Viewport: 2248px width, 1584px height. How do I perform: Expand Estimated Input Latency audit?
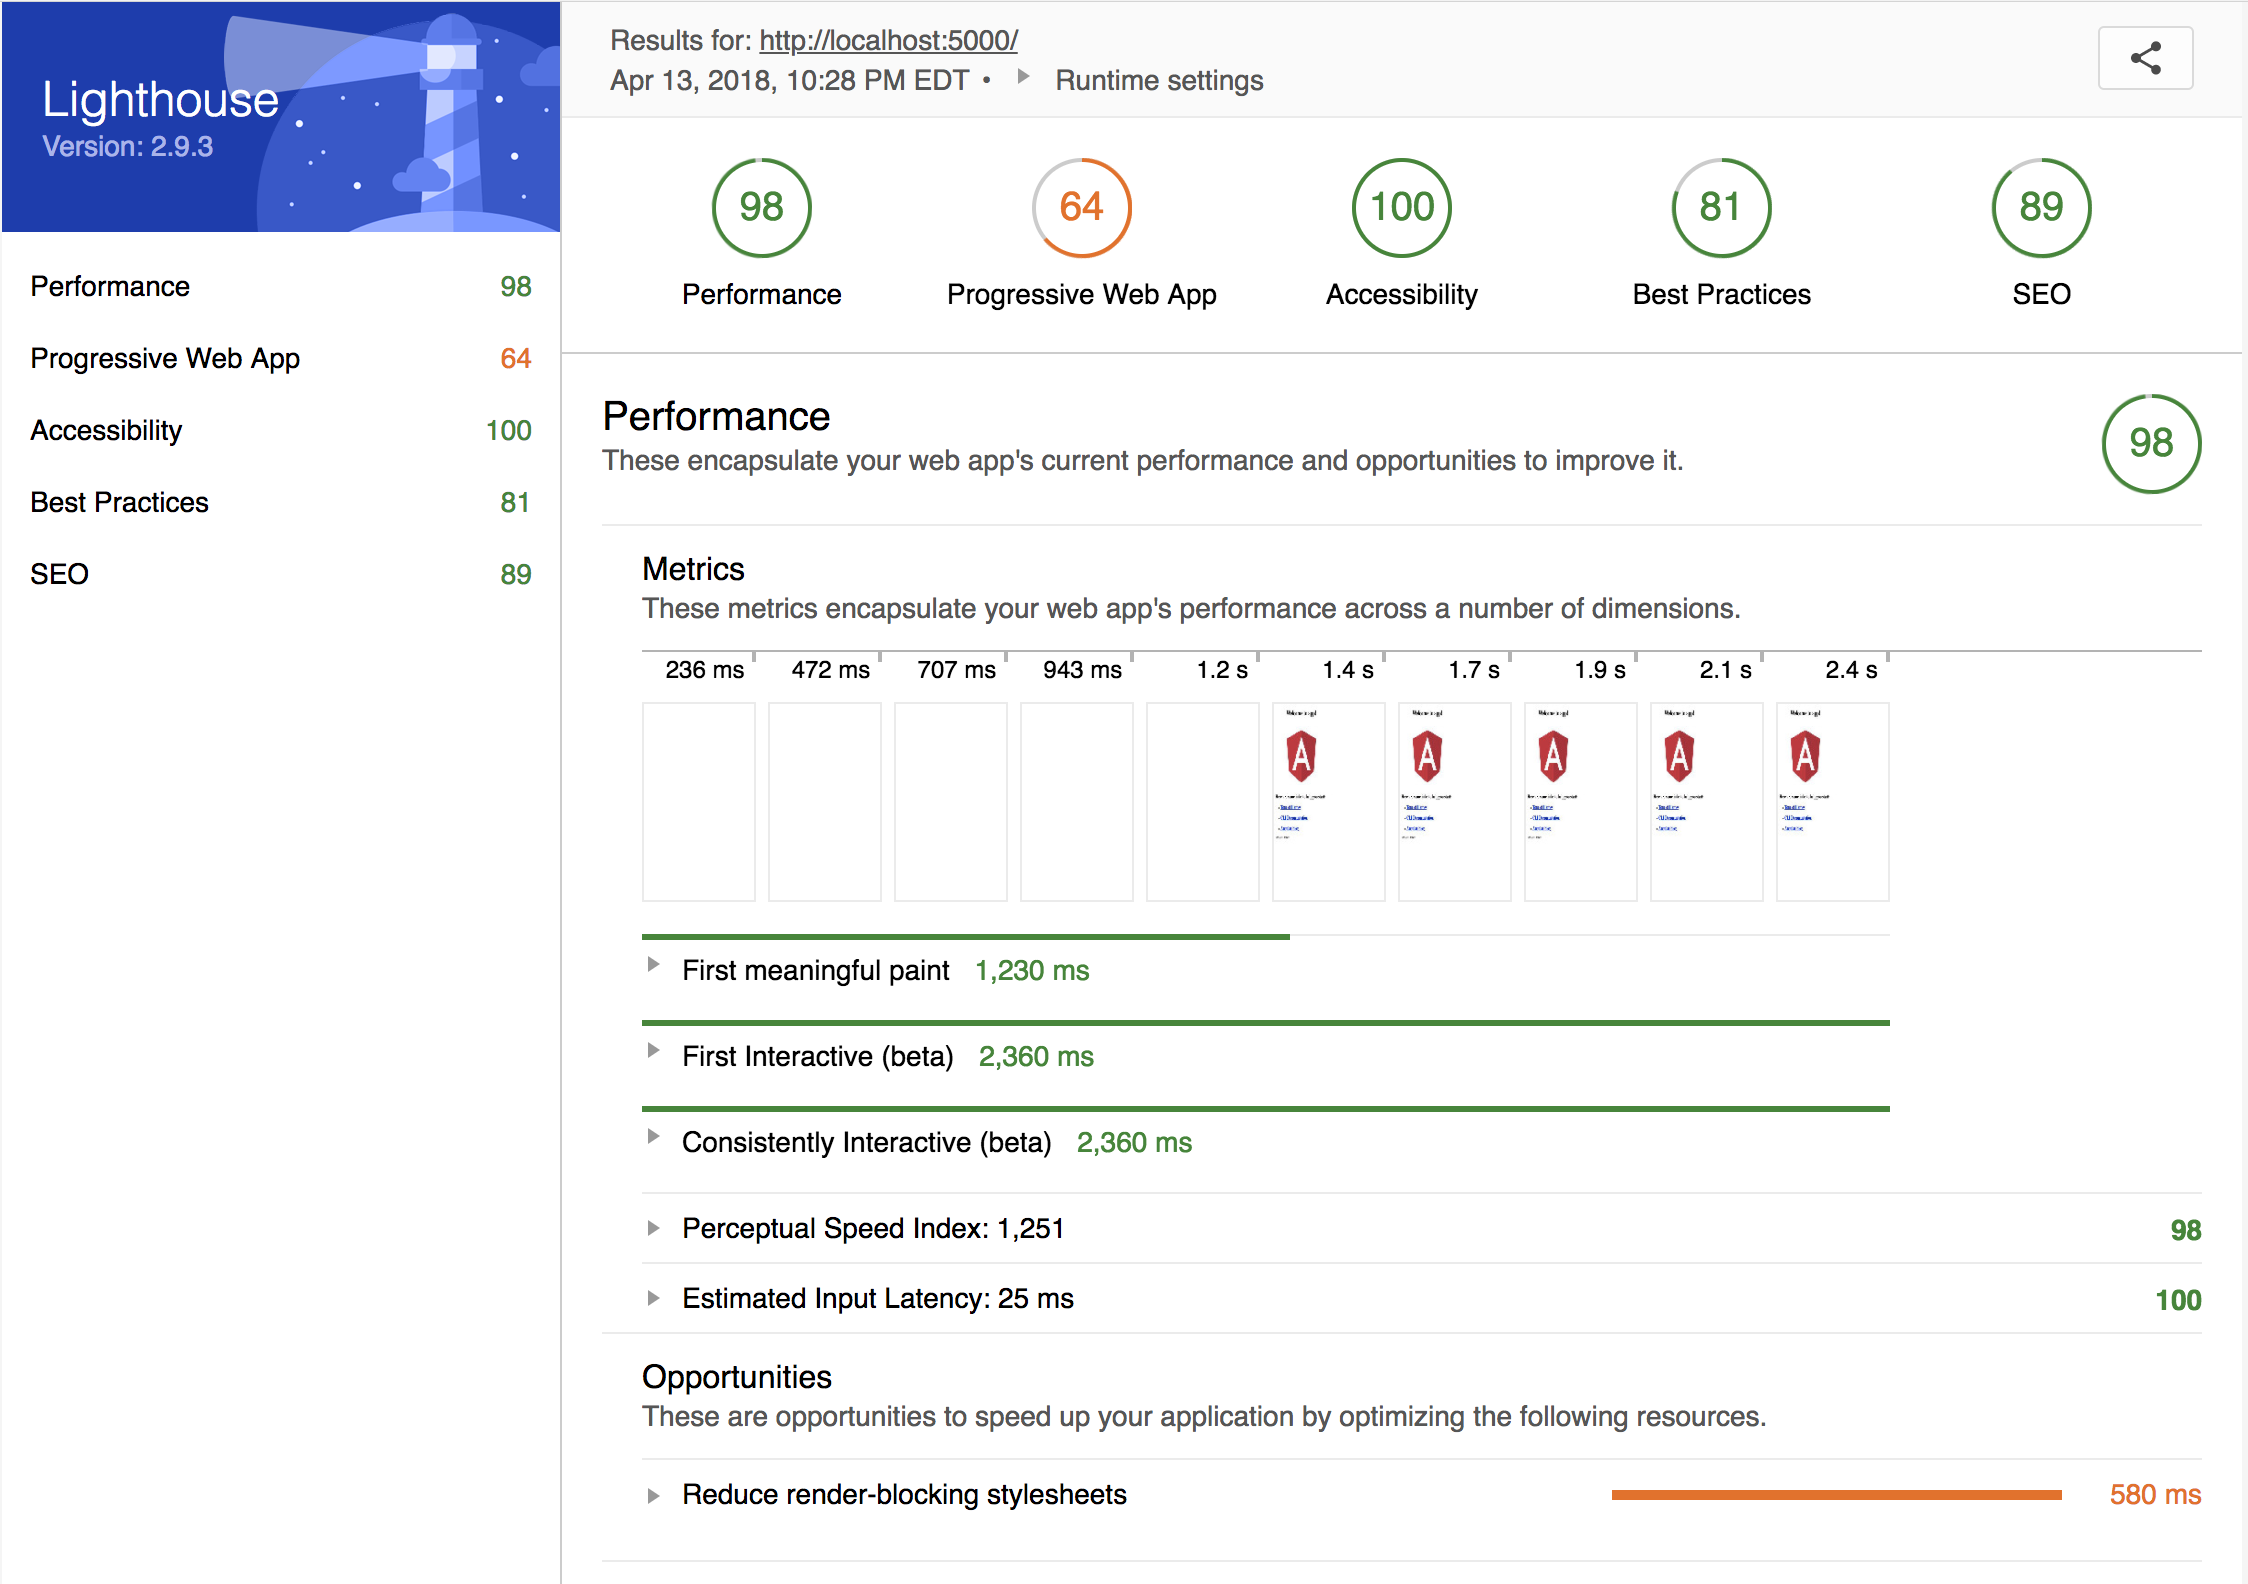pyautogui.click(x=653, y=1298)
